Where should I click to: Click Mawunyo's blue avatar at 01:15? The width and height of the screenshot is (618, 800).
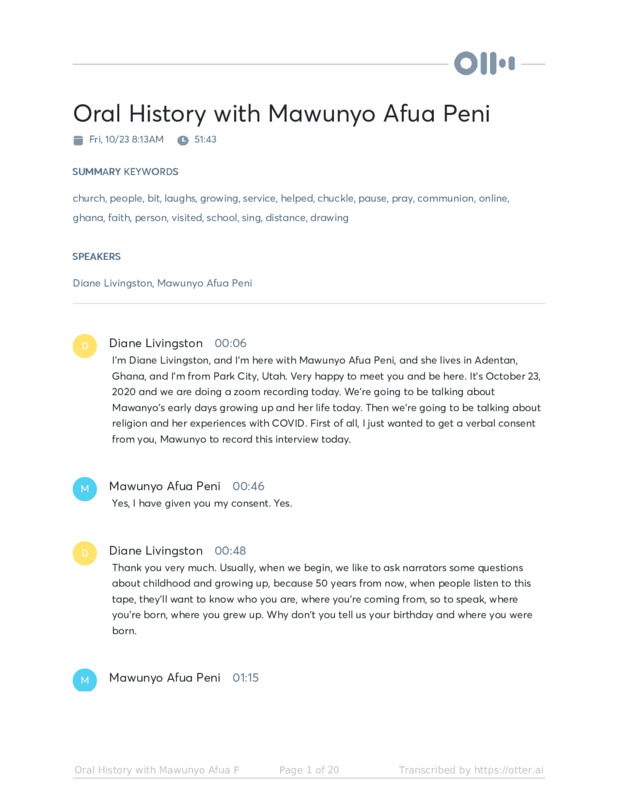point(85,680)
